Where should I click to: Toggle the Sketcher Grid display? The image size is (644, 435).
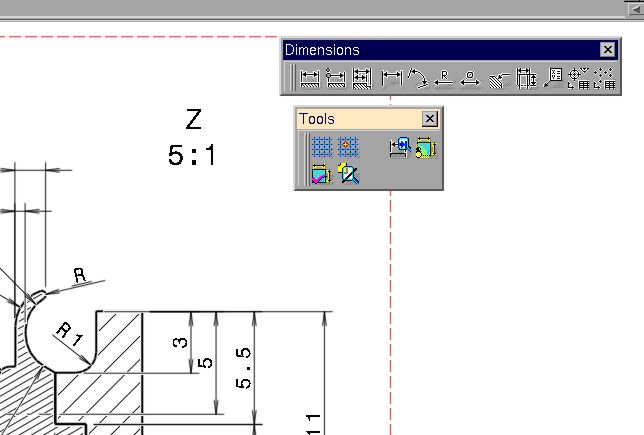[322, 147]
